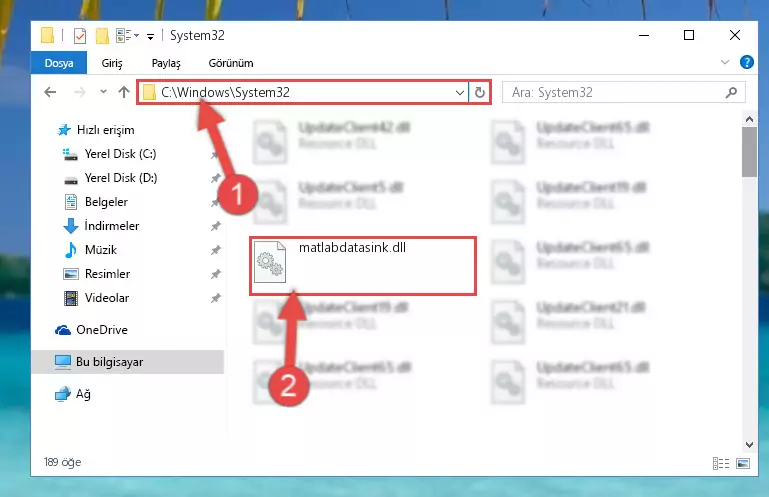
Task: Click the scrollbar down arrow
Action: [749, 445]
